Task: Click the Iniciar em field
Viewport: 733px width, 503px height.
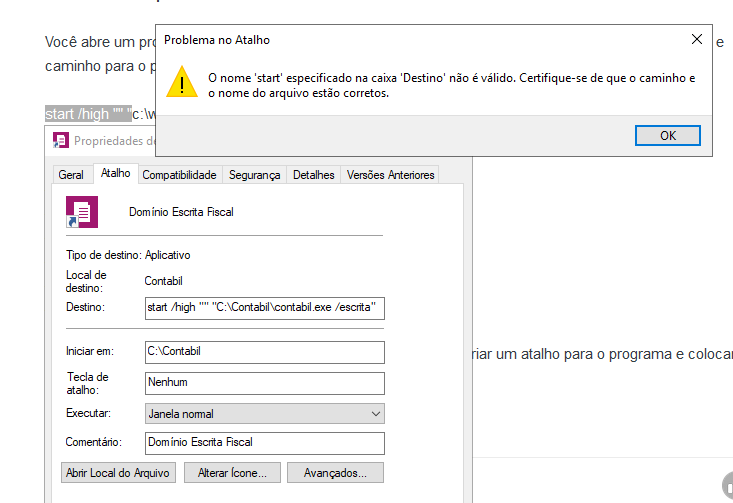Action: coord(265,352)
